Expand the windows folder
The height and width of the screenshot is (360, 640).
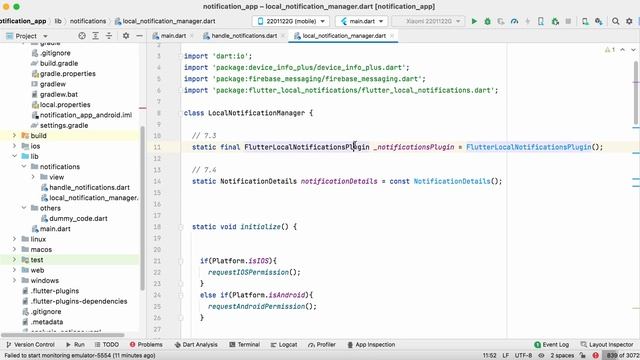tap(14, 280)
